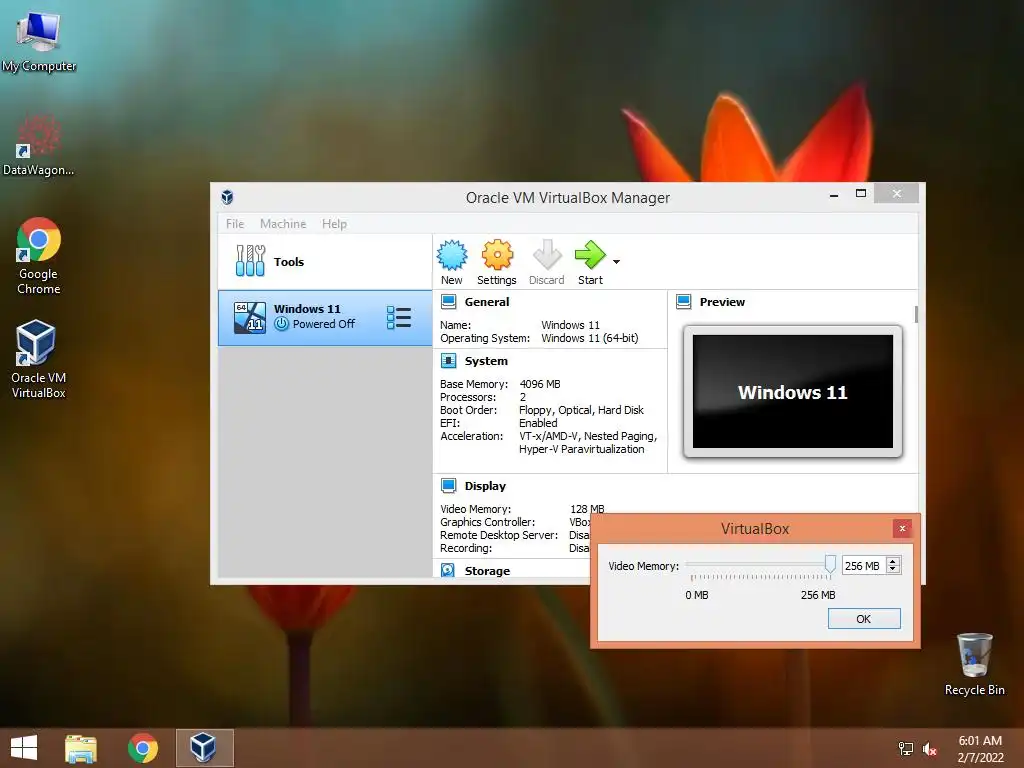The width and height of the screenshot is (1024, 768).
Task: Open the Oracle VM VirtualBox desktop shortcut
Action: click(x=39, y=359)
